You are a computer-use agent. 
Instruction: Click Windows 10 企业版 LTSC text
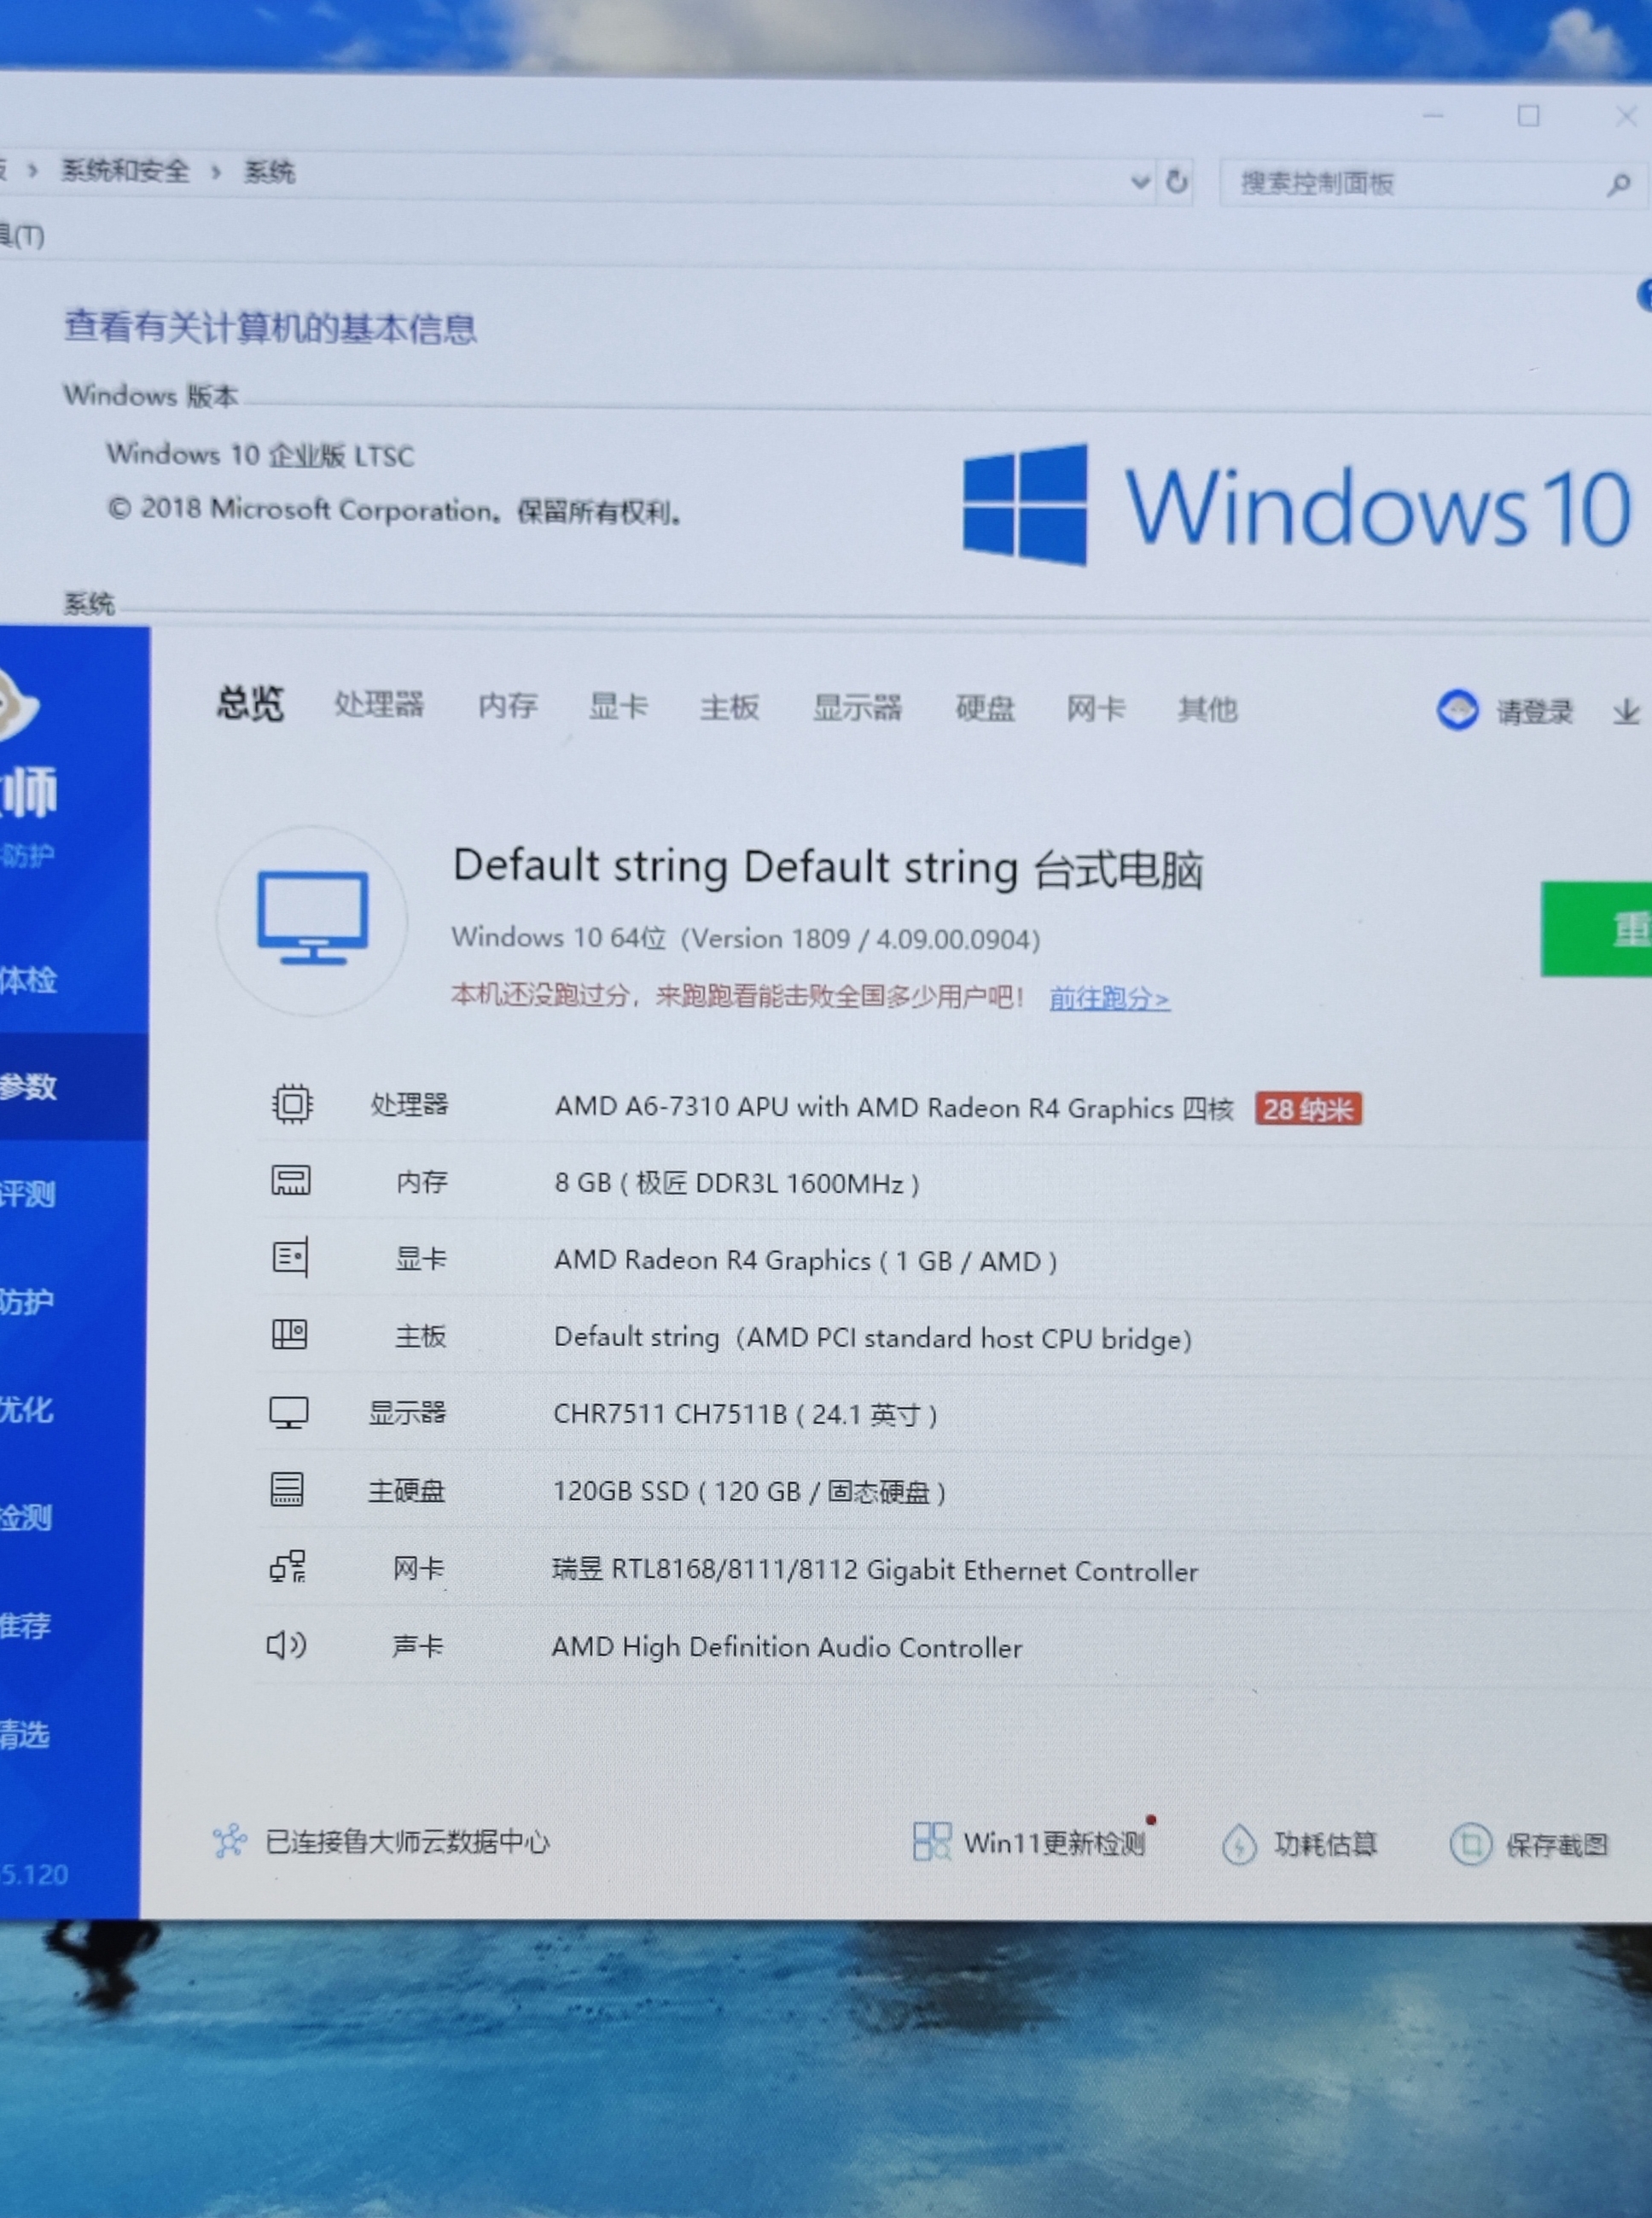pyautogui.click(x=260, y=455)
